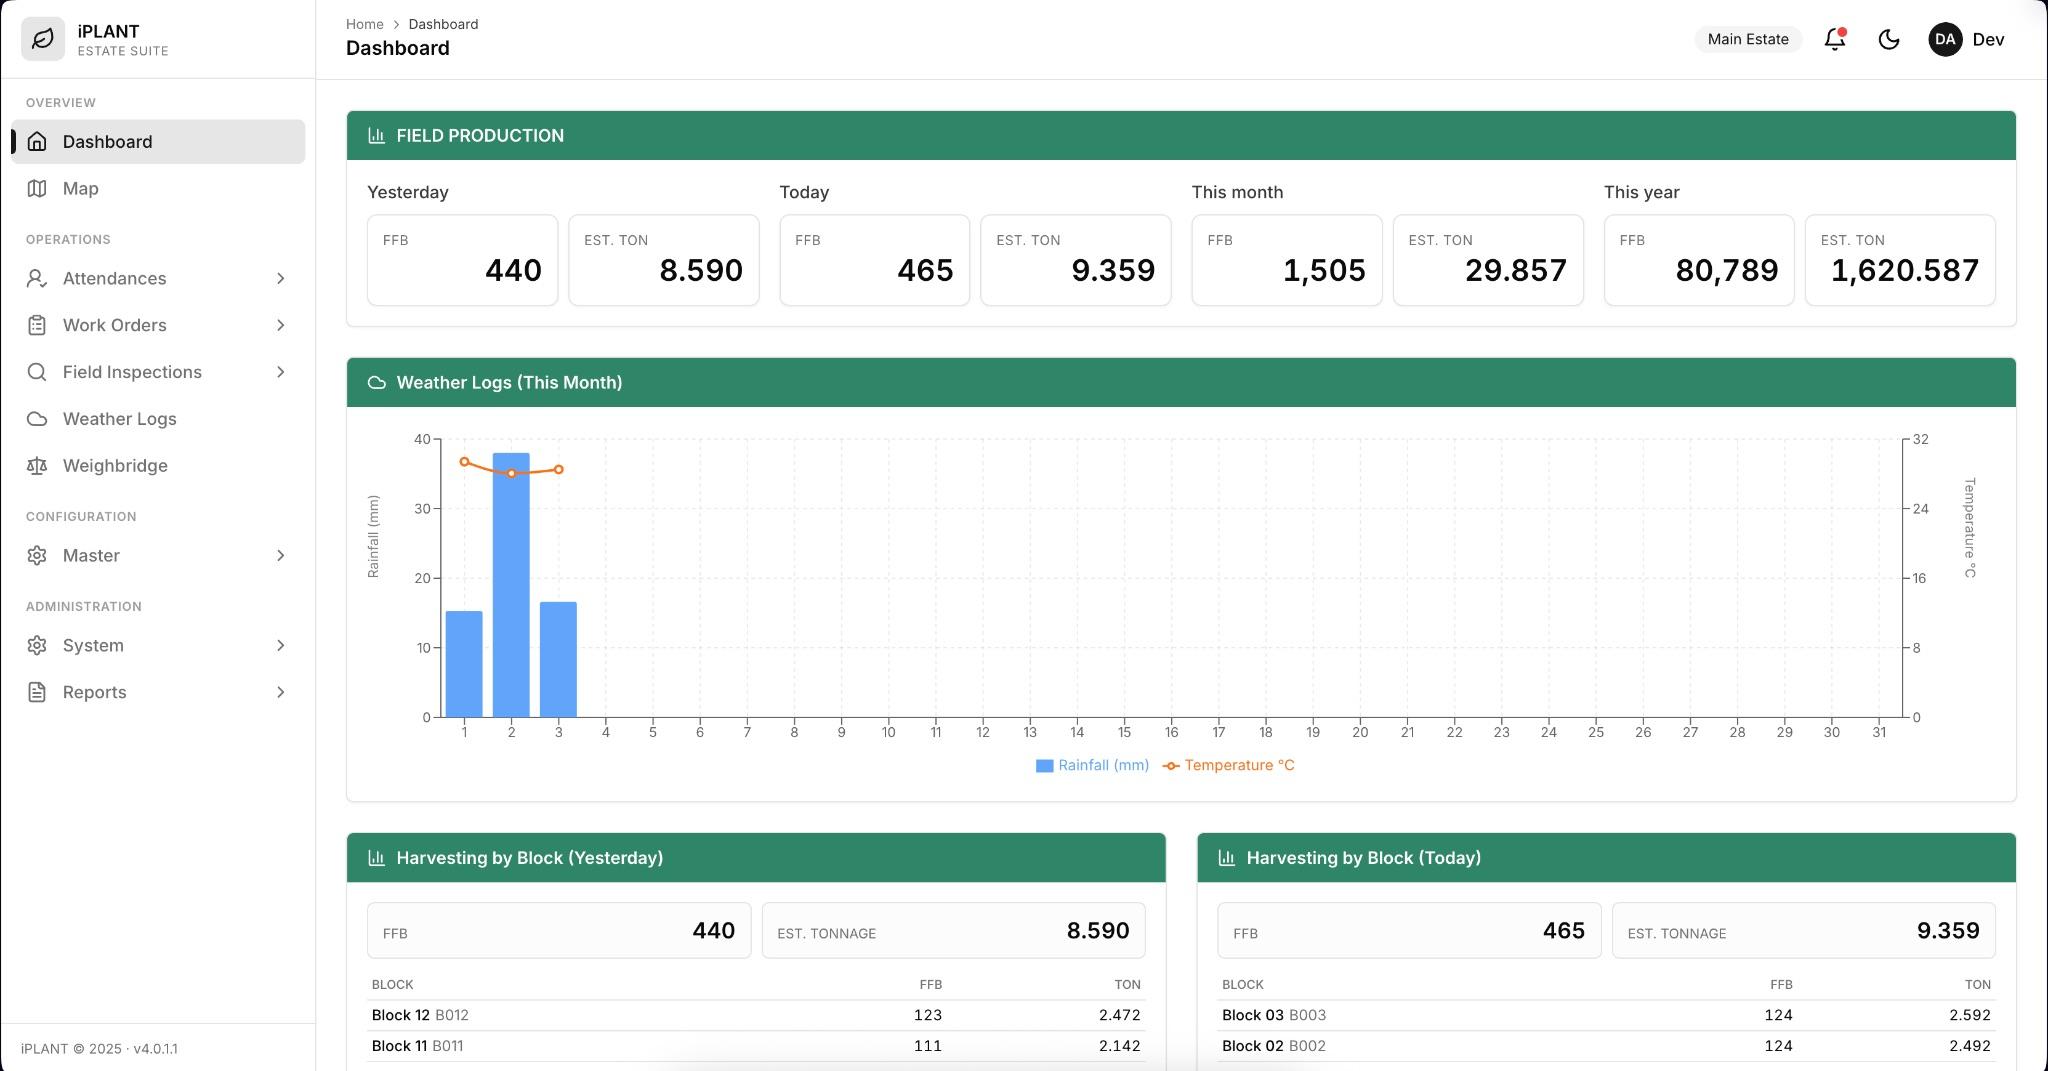Viewport: 2048px width, 1071px height.
Task: Click the Field Production chart icon
Action: pos(377,136)
